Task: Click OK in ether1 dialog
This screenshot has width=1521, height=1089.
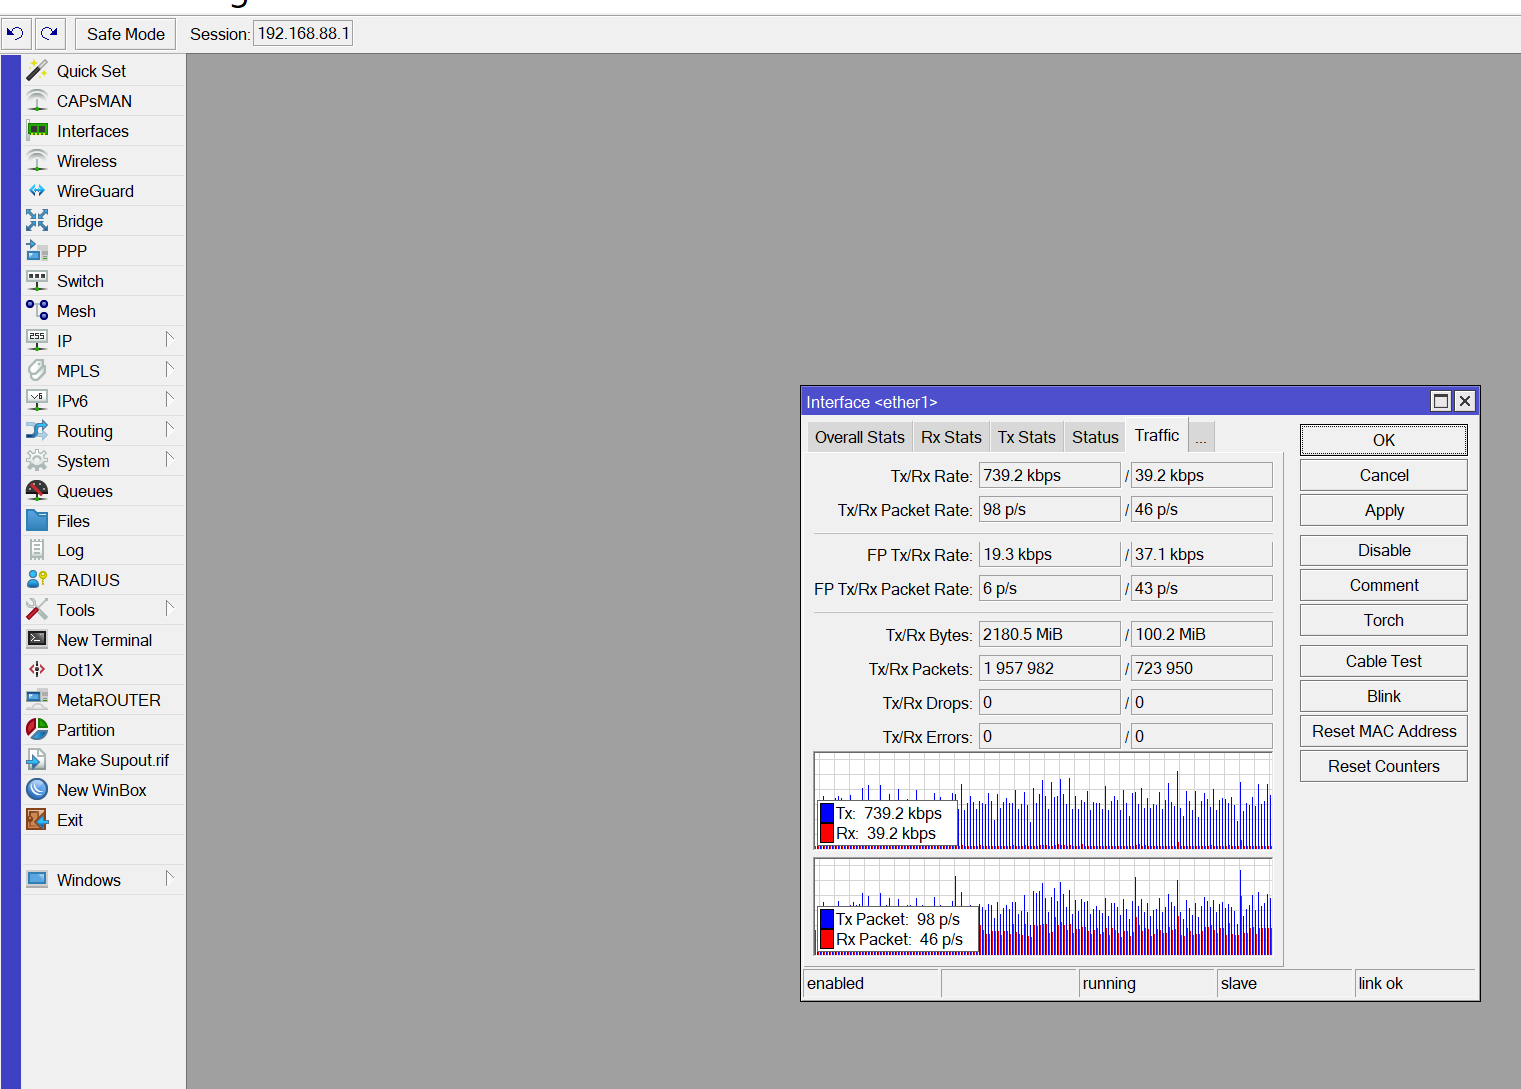Action: [x=1384, y=440]
